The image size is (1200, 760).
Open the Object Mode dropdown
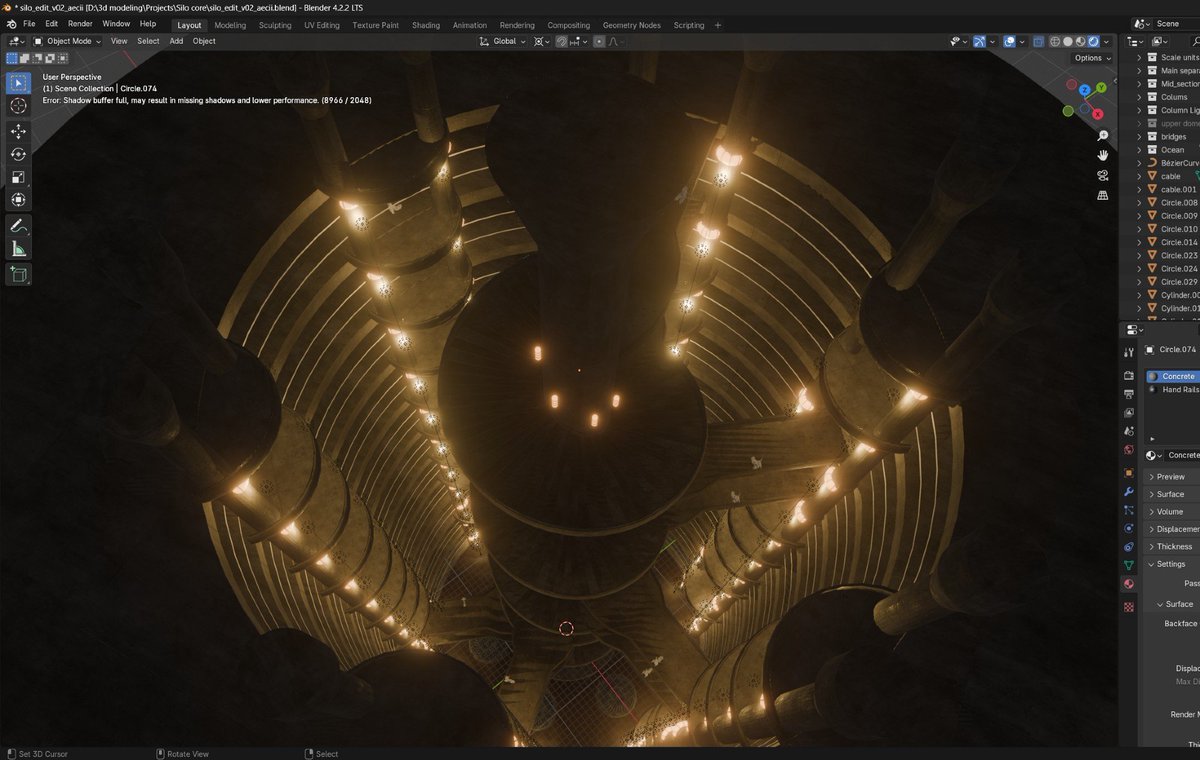(67, 41)
